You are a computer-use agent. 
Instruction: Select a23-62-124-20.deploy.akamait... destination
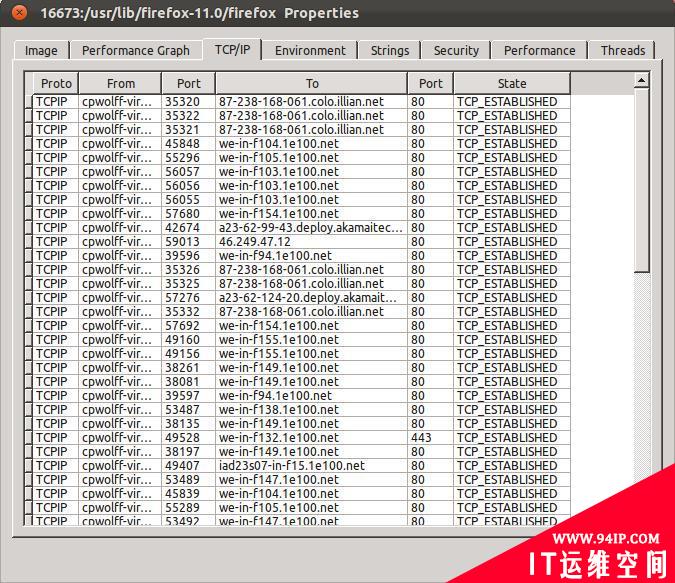[311, 298]
